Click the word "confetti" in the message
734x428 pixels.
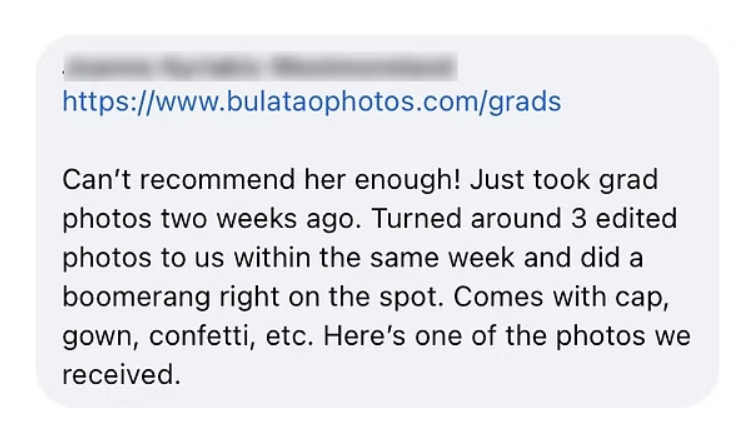click(x=202, y=336)
